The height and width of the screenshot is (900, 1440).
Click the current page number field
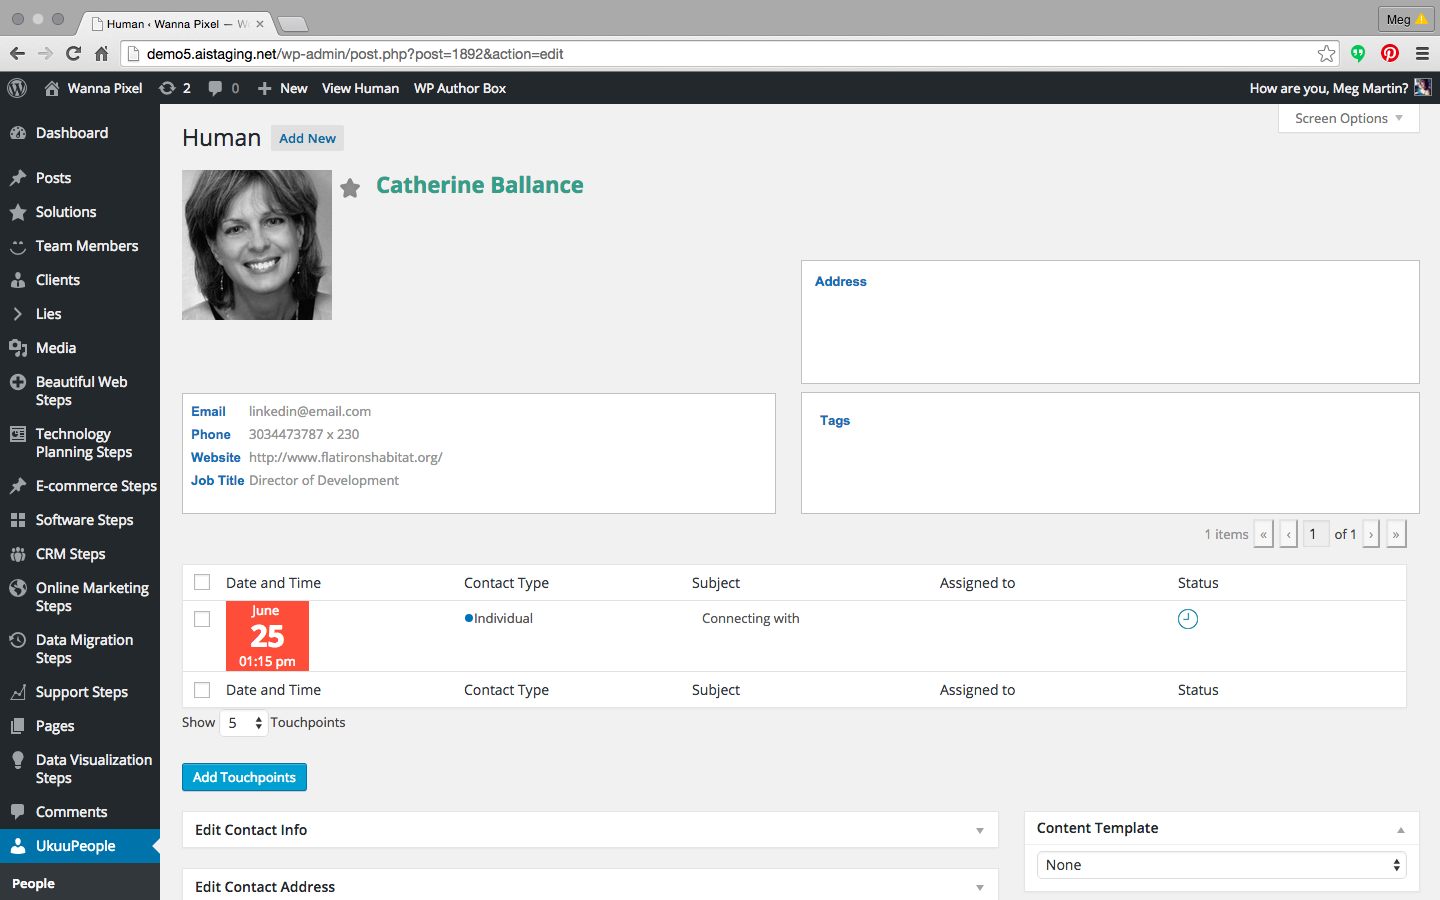1316,534
